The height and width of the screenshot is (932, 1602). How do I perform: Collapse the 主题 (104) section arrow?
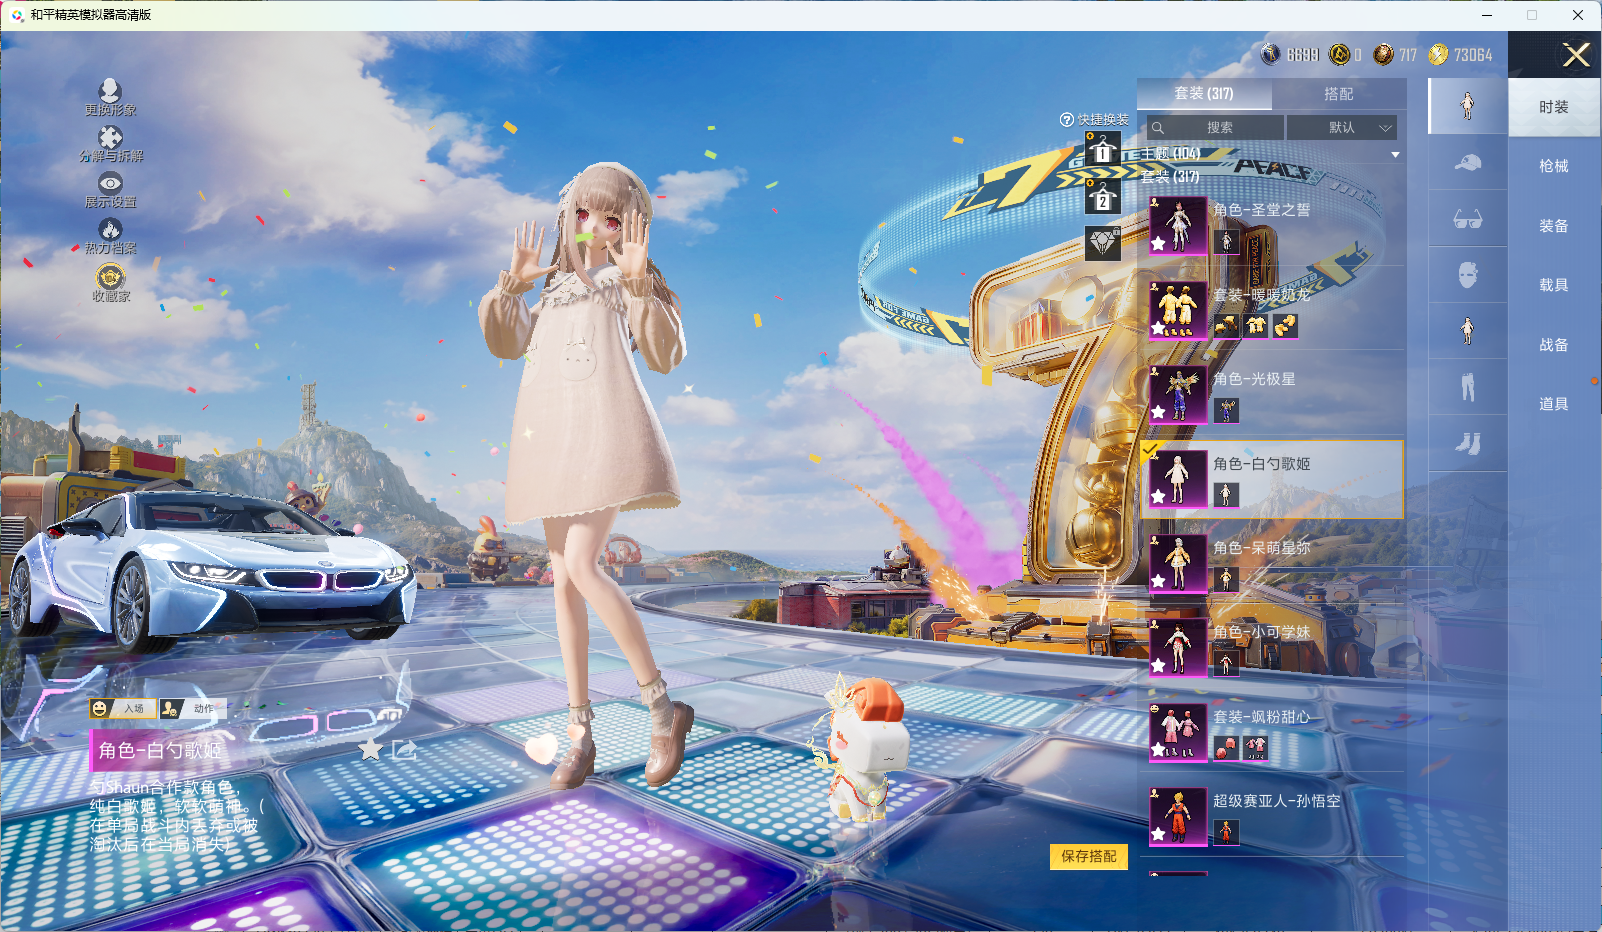(x=1395, y=155)
